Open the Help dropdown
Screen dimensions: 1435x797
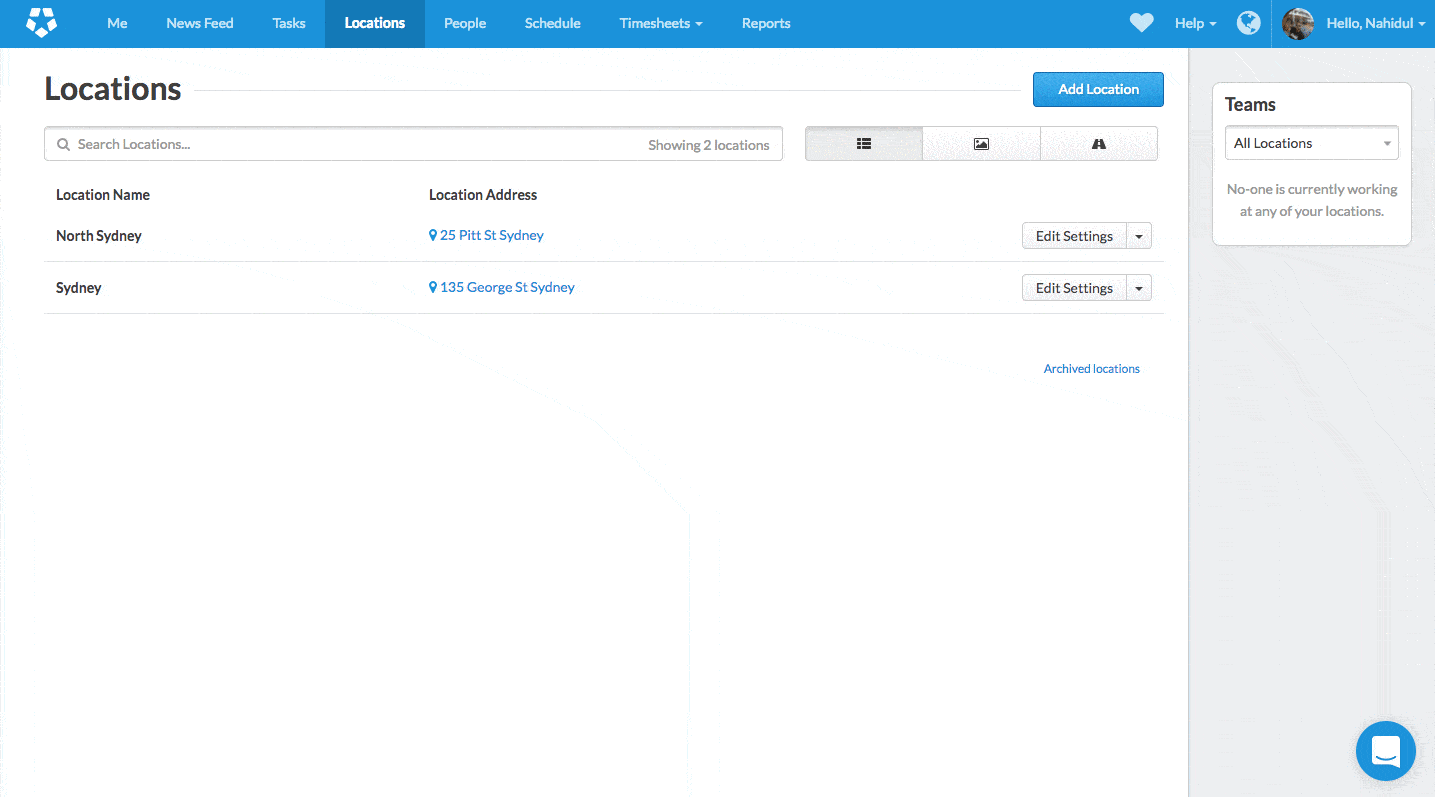point(1195,23)
